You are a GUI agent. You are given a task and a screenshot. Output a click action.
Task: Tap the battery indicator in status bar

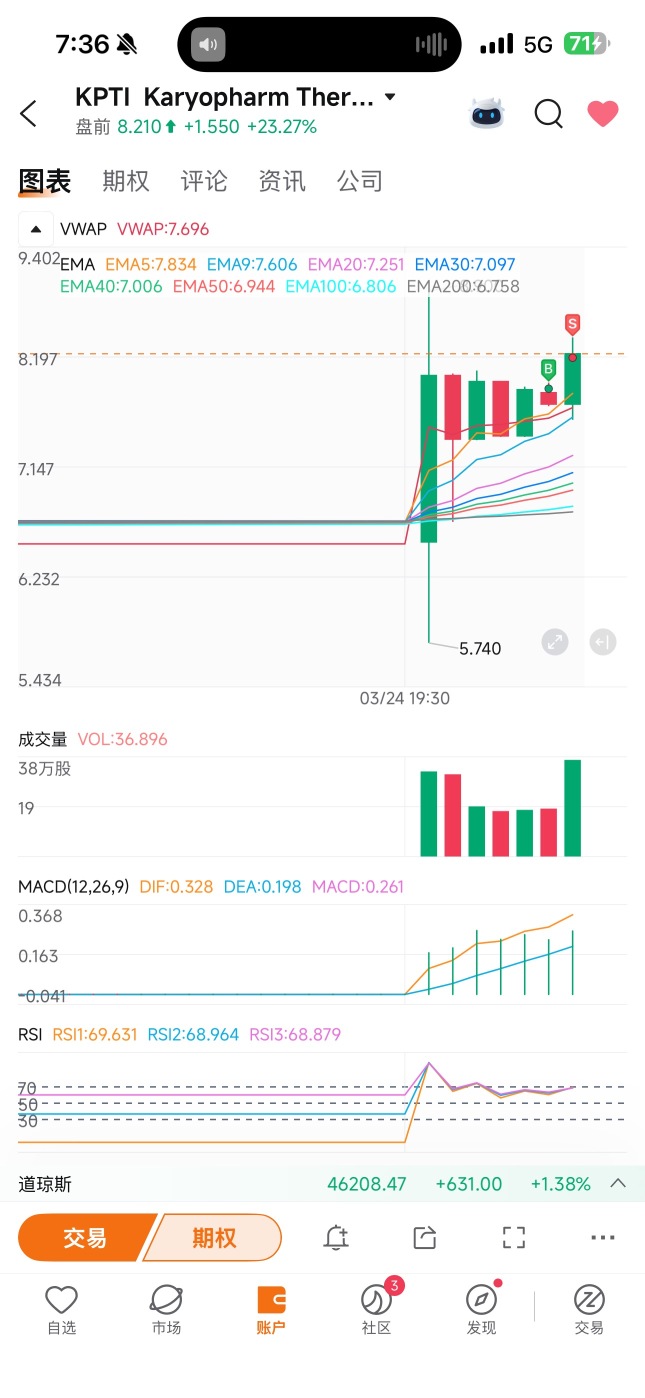tap(587, 44)
